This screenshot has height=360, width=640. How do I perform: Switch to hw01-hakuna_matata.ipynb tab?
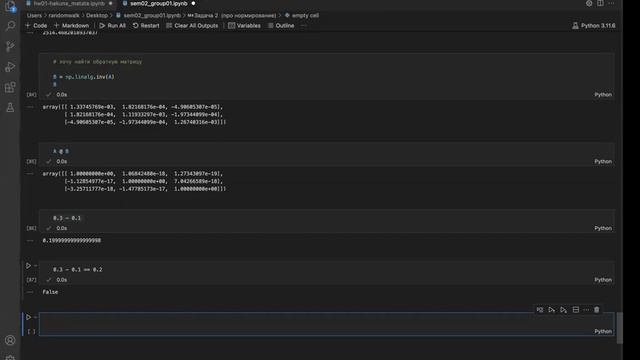tap(69, 3)
